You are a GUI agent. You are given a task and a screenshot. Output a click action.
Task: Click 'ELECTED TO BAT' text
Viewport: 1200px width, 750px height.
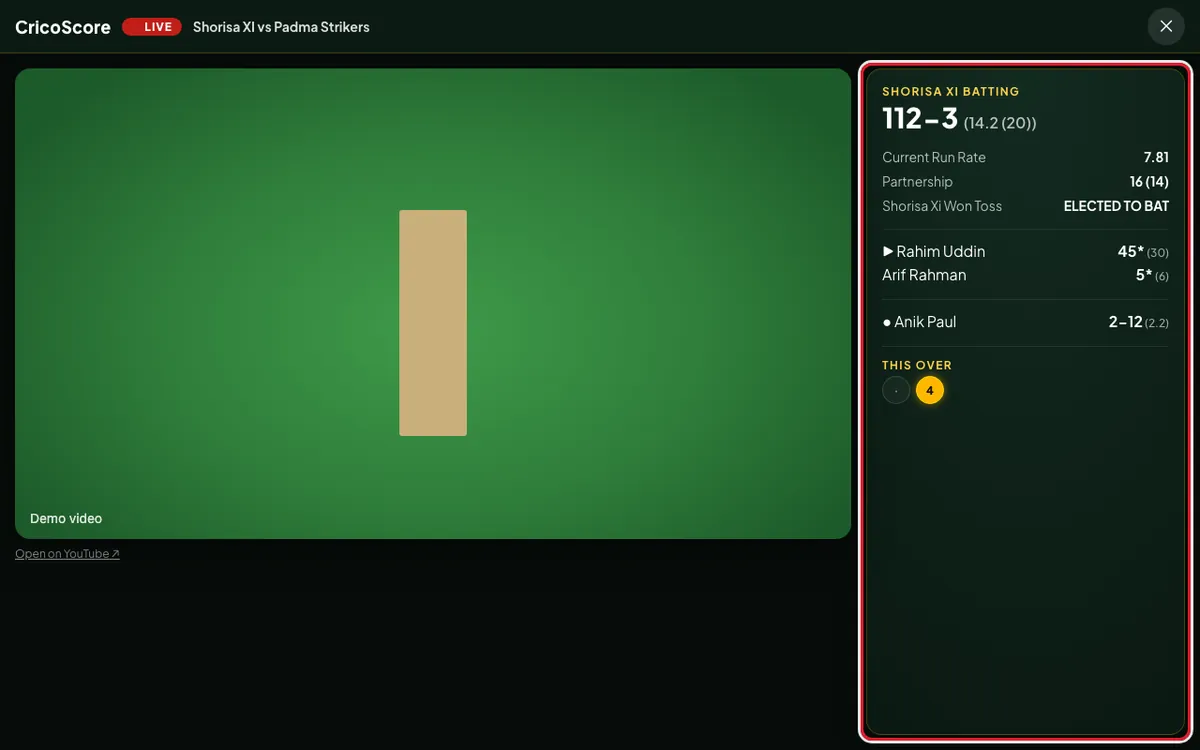click(1116, 206)
